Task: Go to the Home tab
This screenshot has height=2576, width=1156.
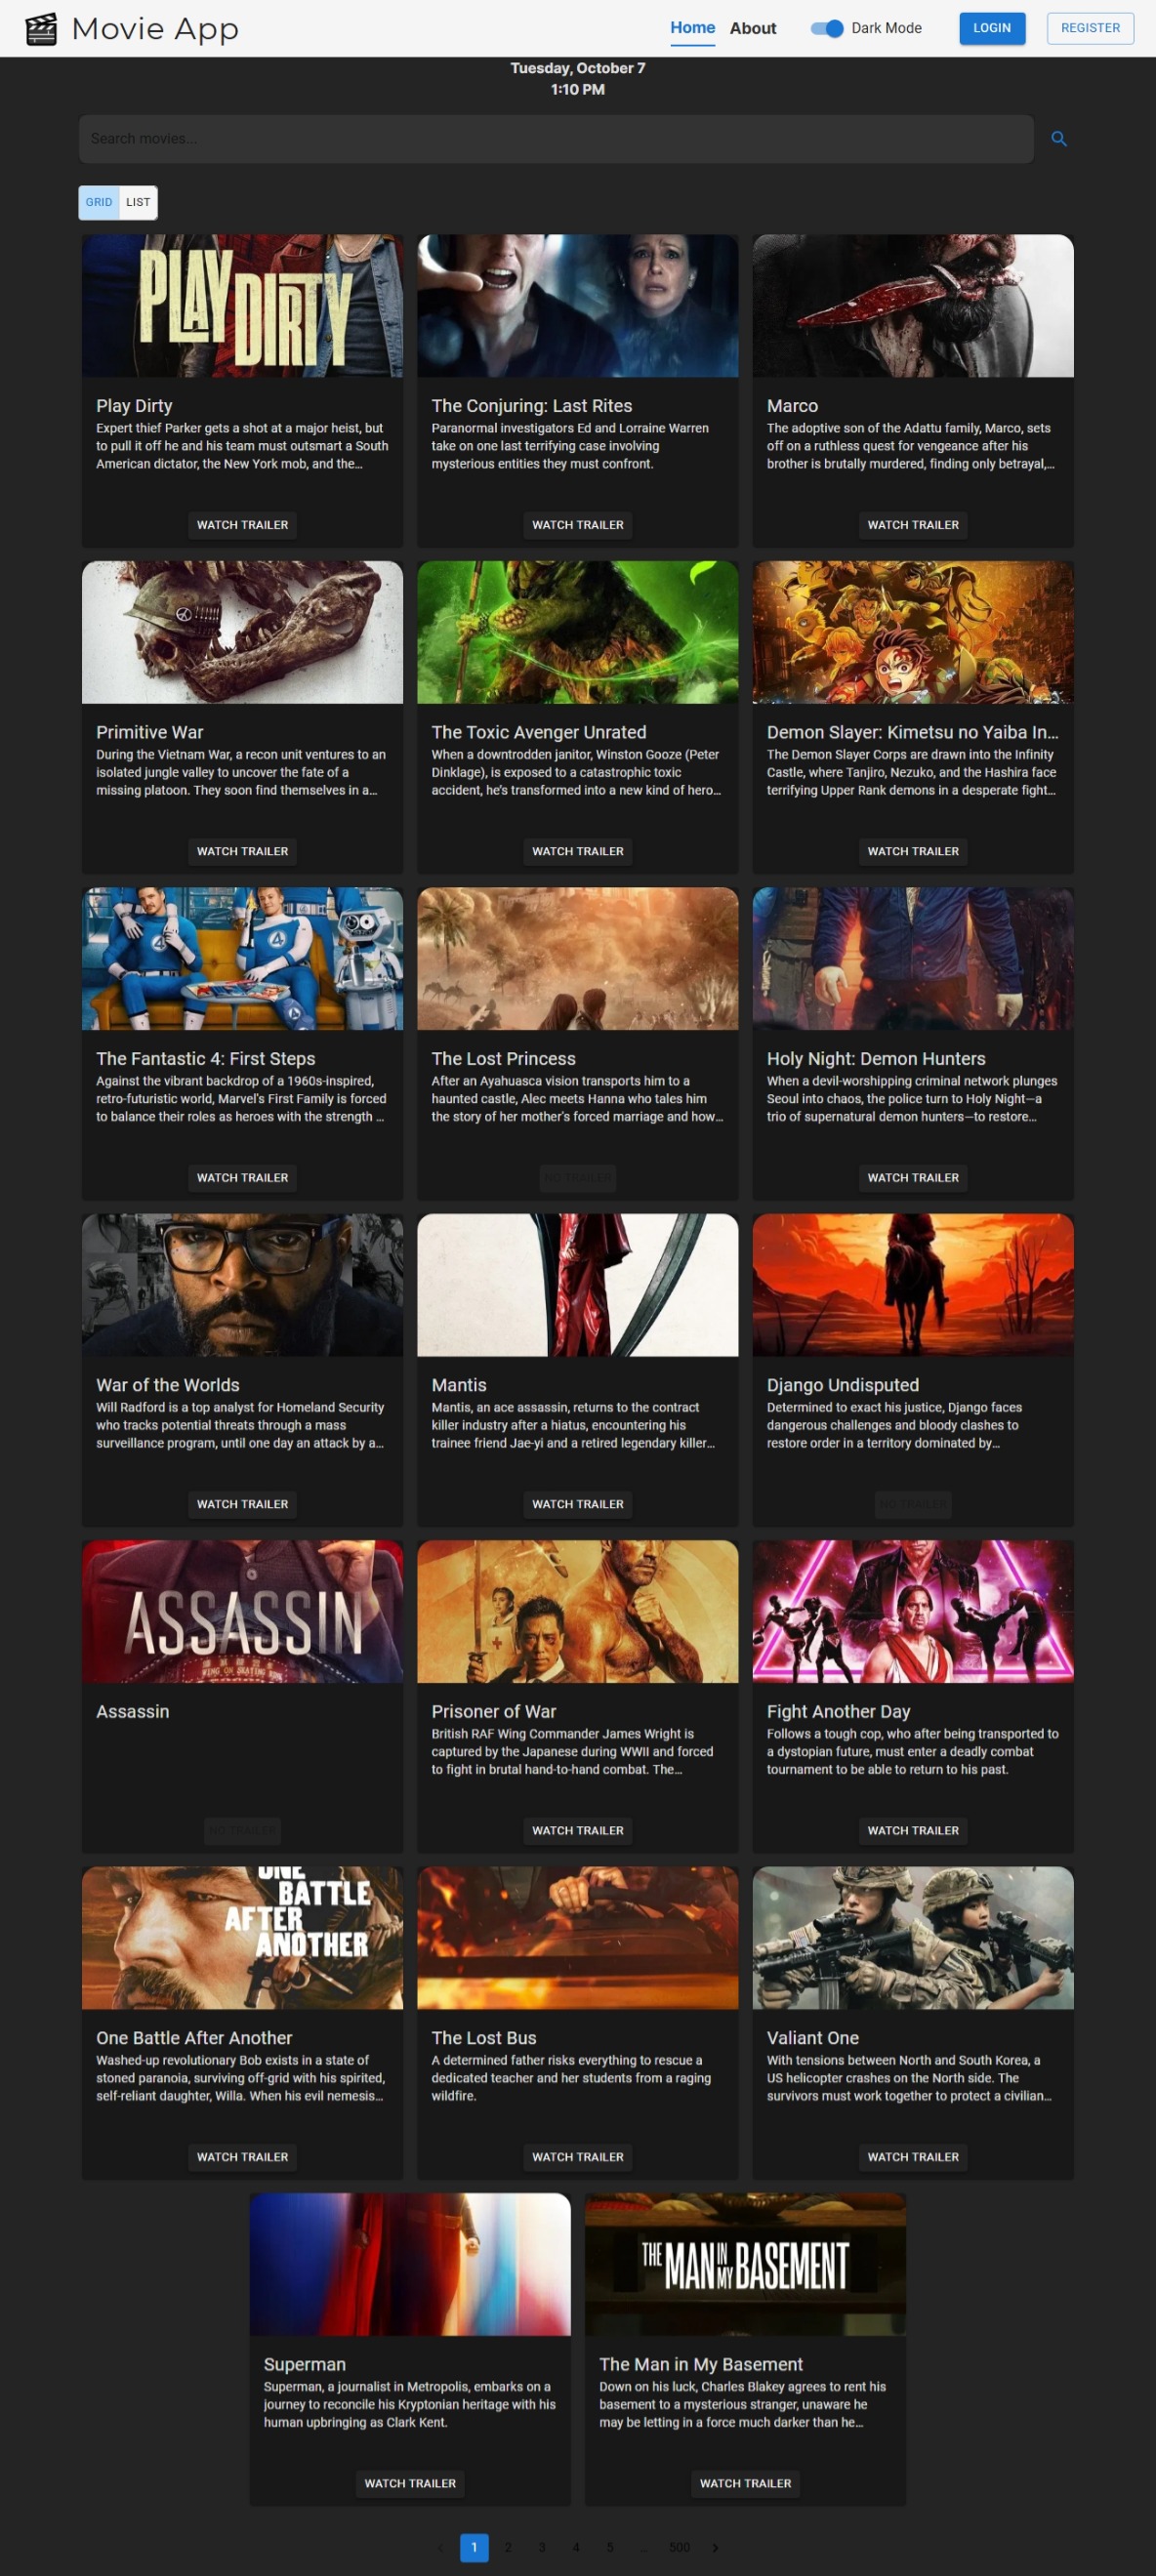Action: (x=692, y=28)
